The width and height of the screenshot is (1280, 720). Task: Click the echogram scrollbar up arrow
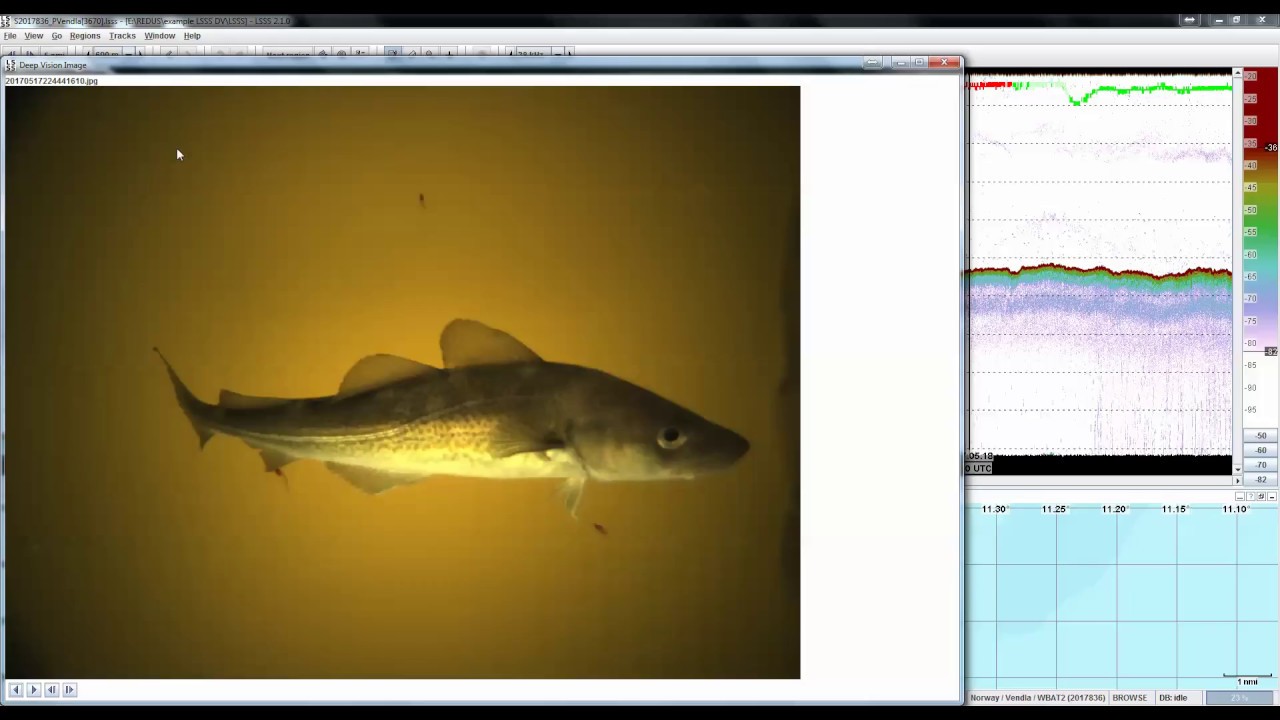click(x=1238, y=74)
